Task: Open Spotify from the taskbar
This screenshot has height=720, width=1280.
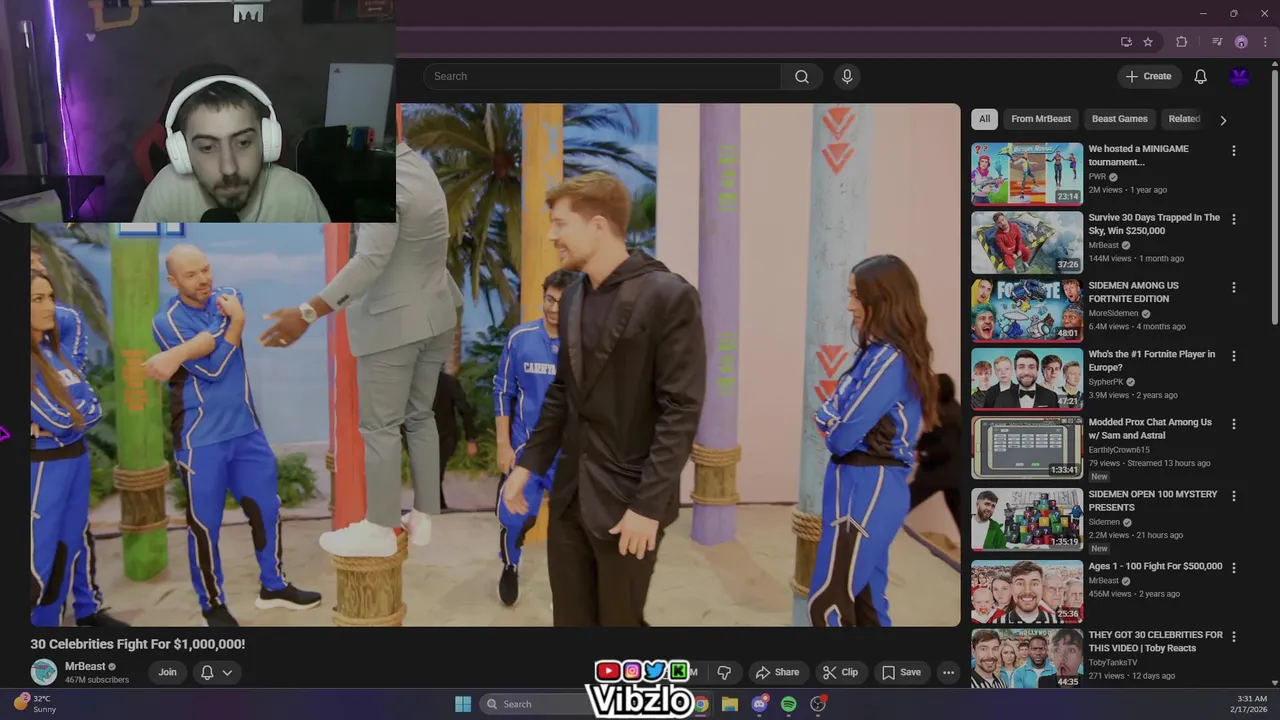Action: [788, 704]
